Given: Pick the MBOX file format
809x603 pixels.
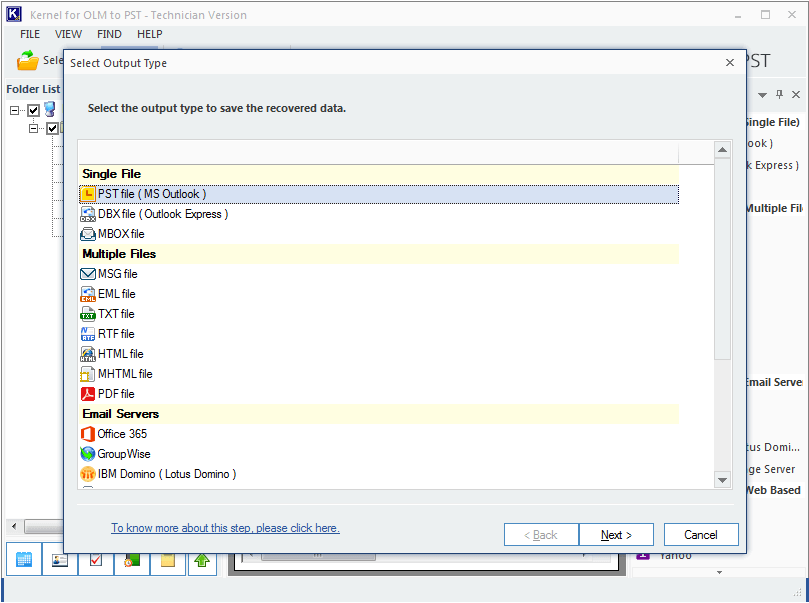Looking at the screenshot, I should (x=120, y=234).
